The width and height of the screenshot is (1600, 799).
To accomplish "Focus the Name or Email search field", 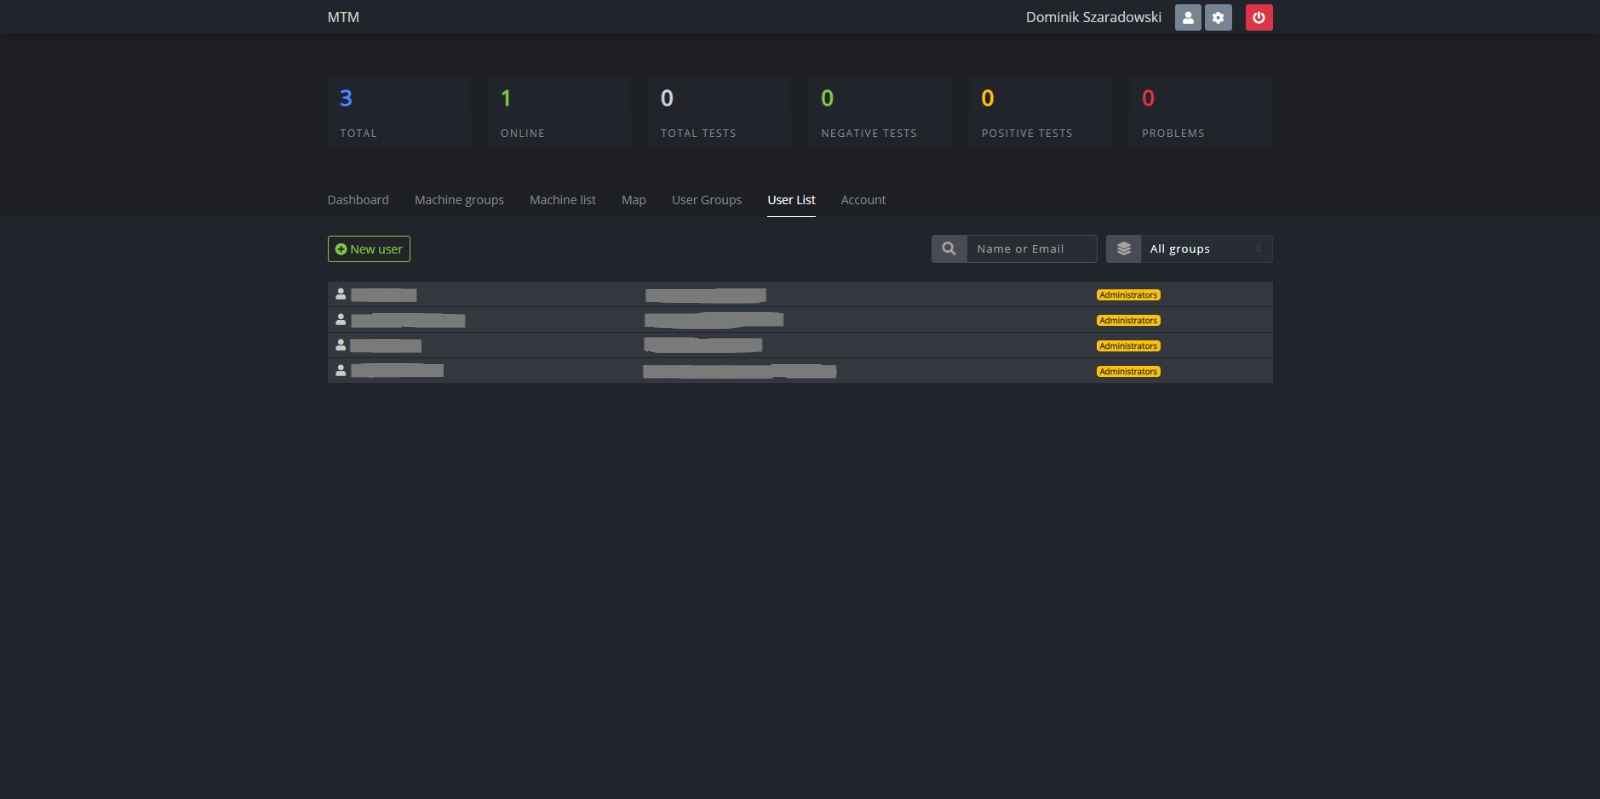I will (1030, 249).
